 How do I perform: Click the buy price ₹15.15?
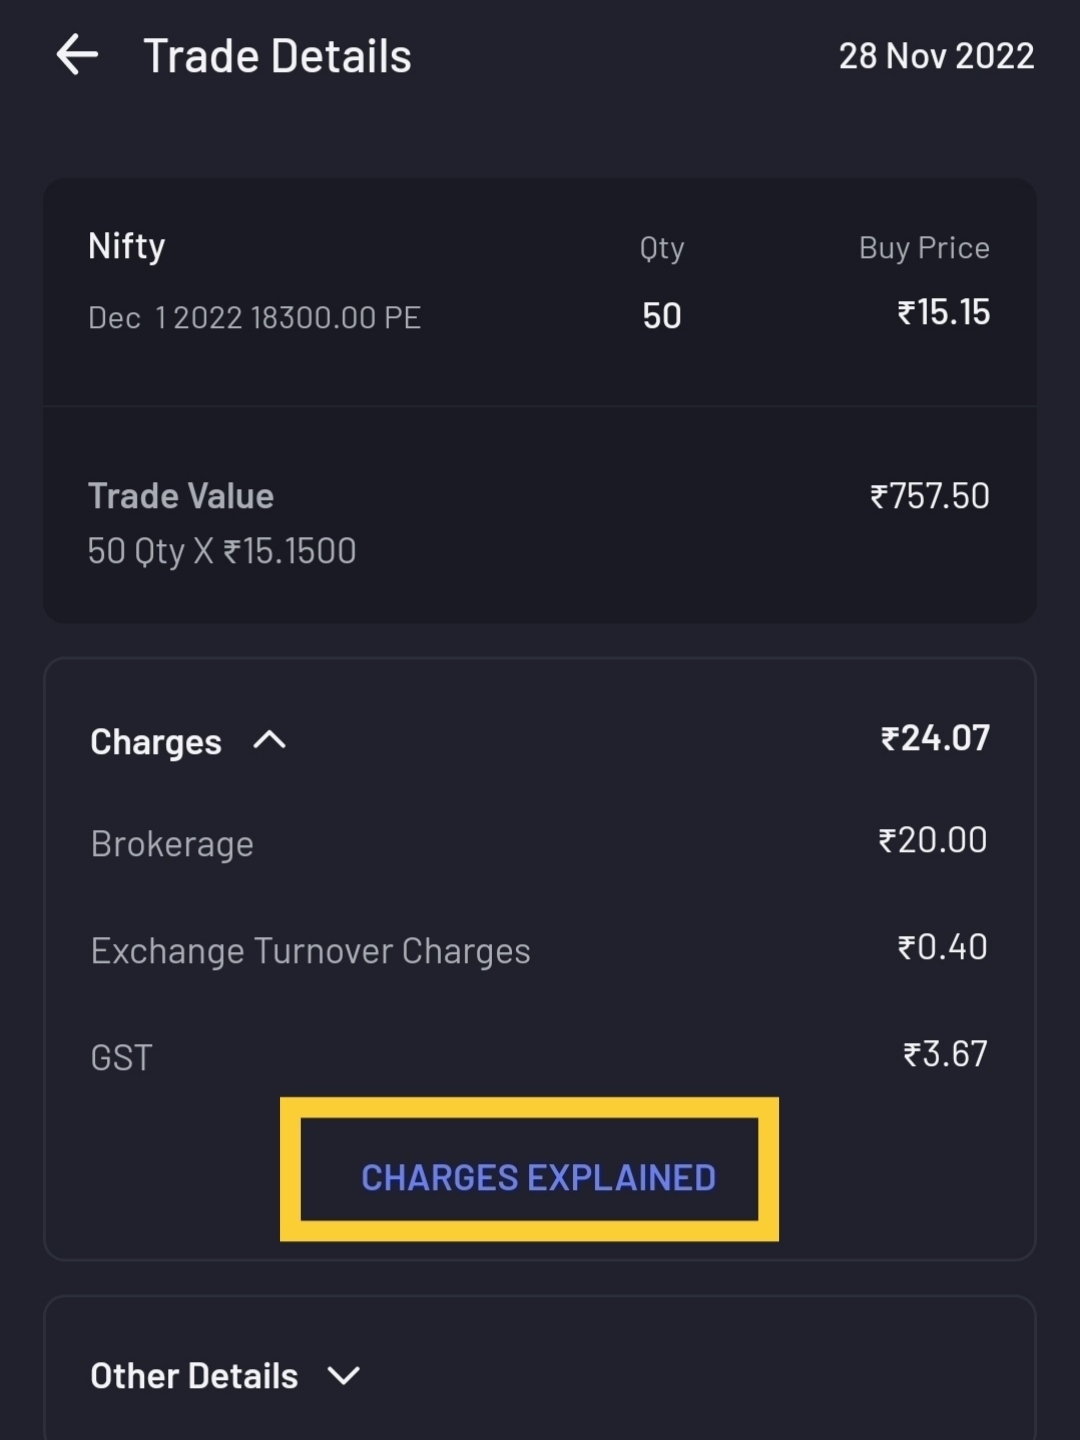coord(943,312)
